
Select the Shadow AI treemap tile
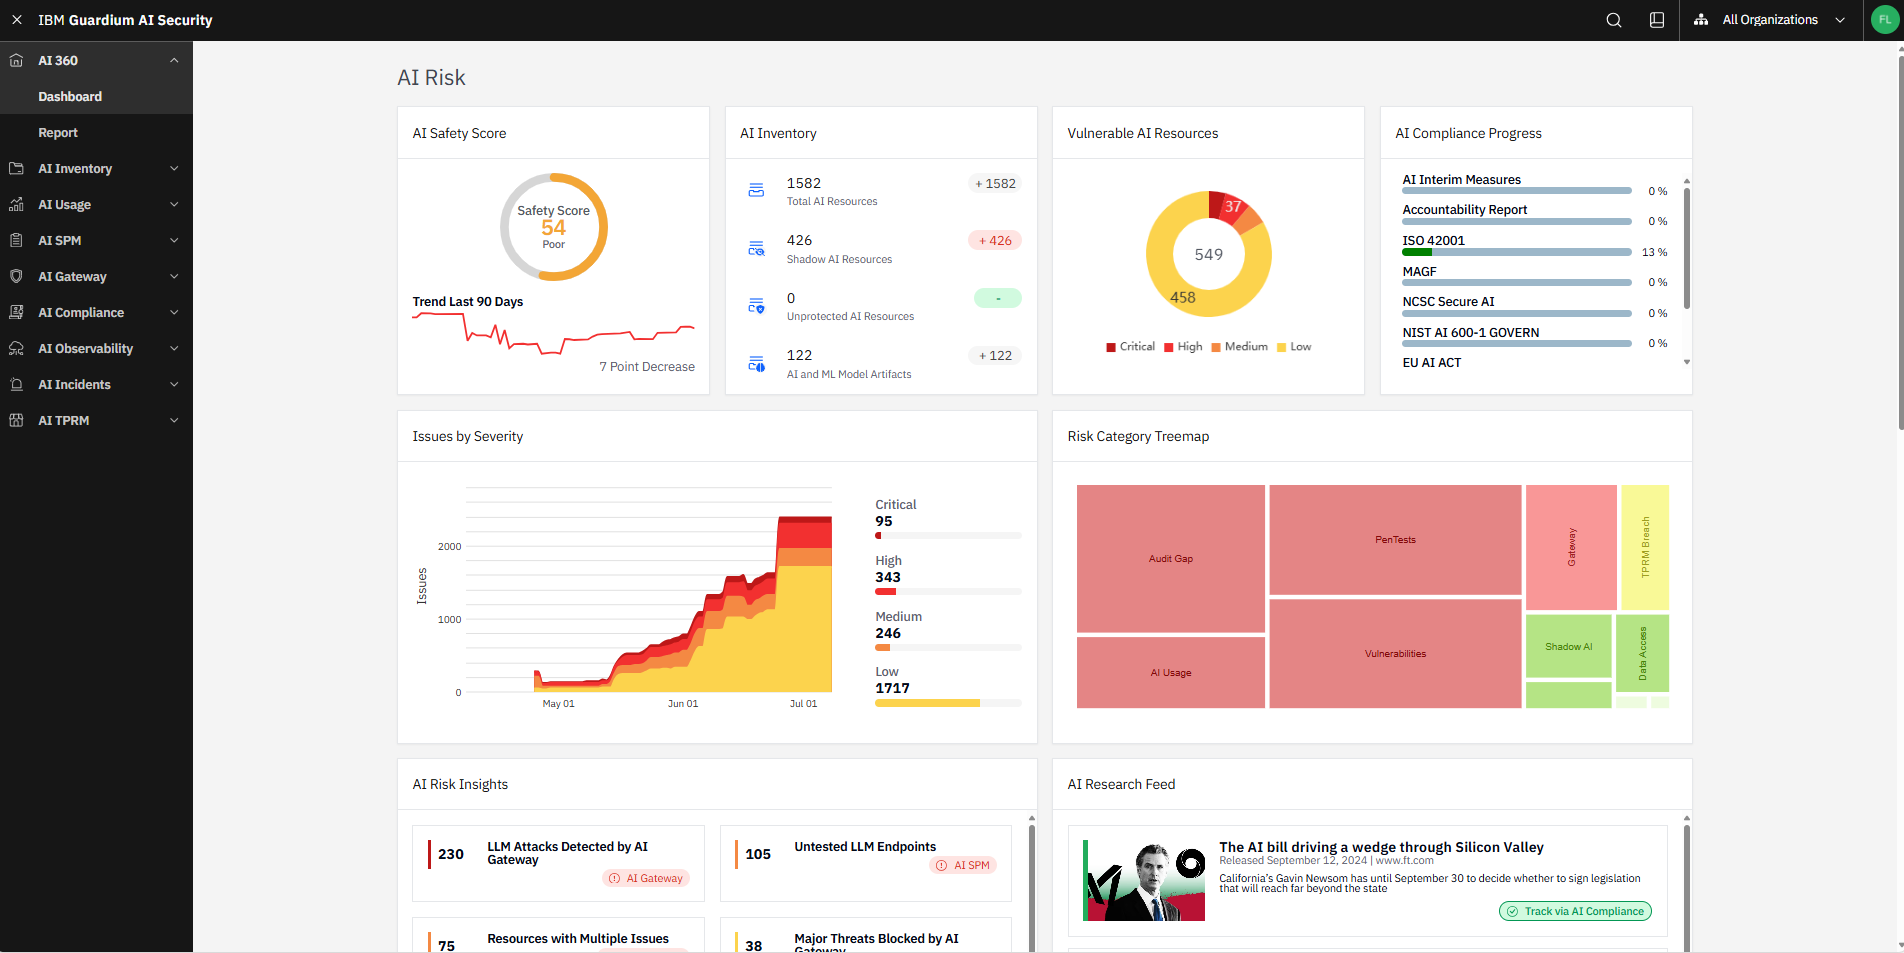tap(1568, 647)
